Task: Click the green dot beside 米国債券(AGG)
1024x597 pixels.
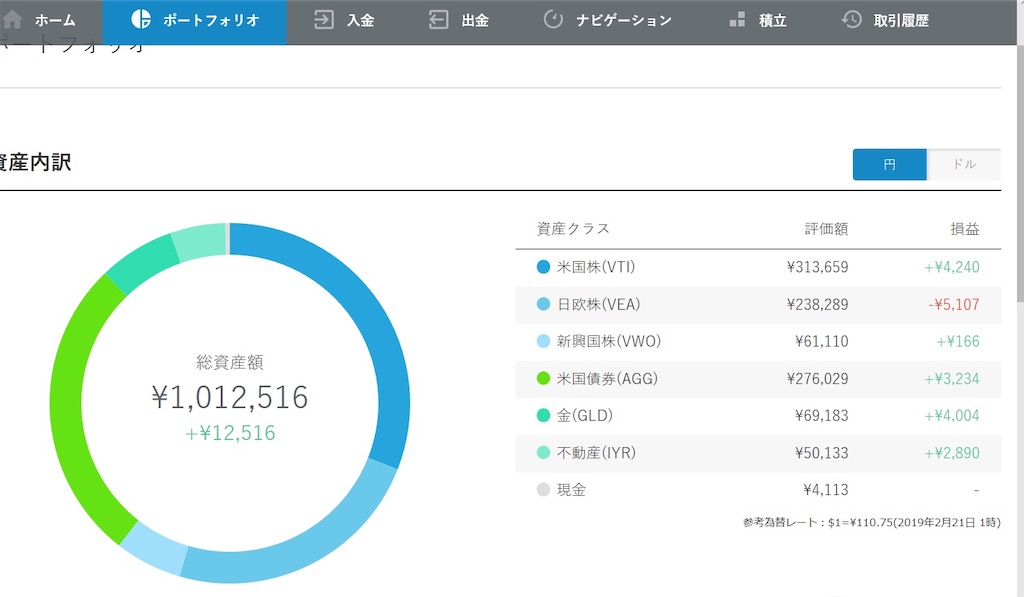Action: [x=544, y=379]
